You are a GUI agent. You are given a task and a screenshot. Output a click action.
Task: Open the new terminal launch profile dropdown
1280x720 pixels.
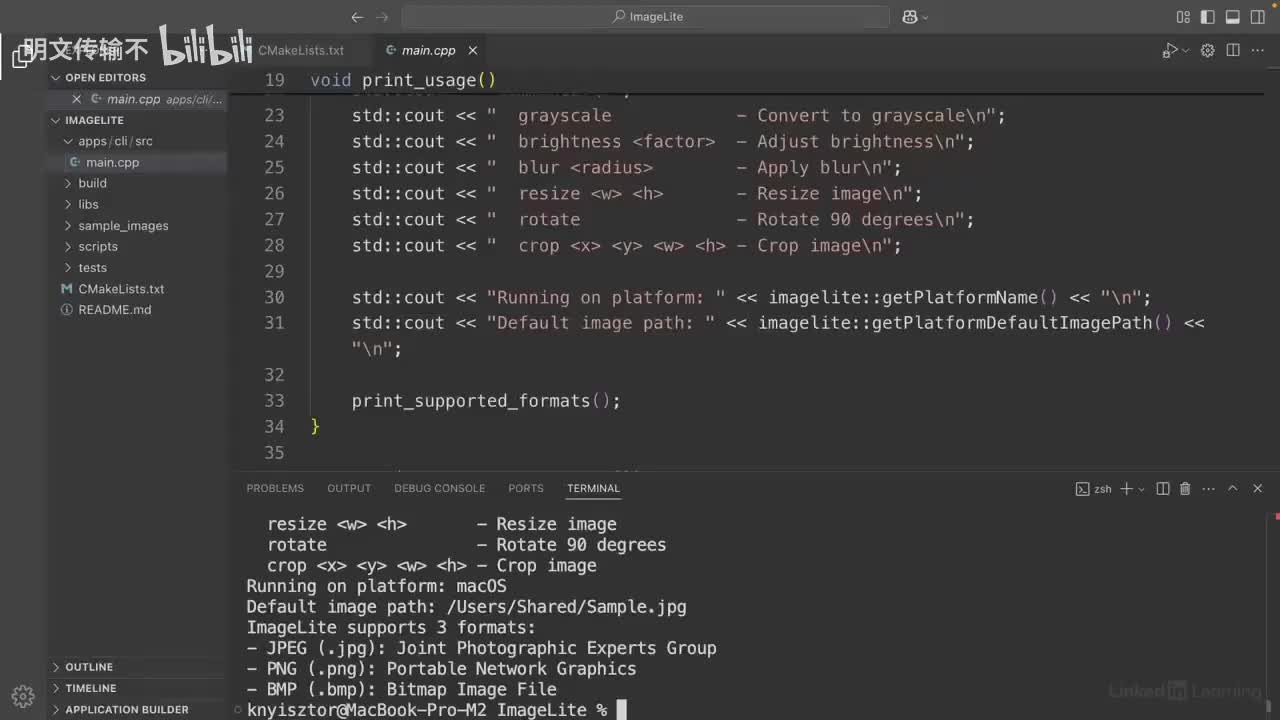coord(1142,489)
